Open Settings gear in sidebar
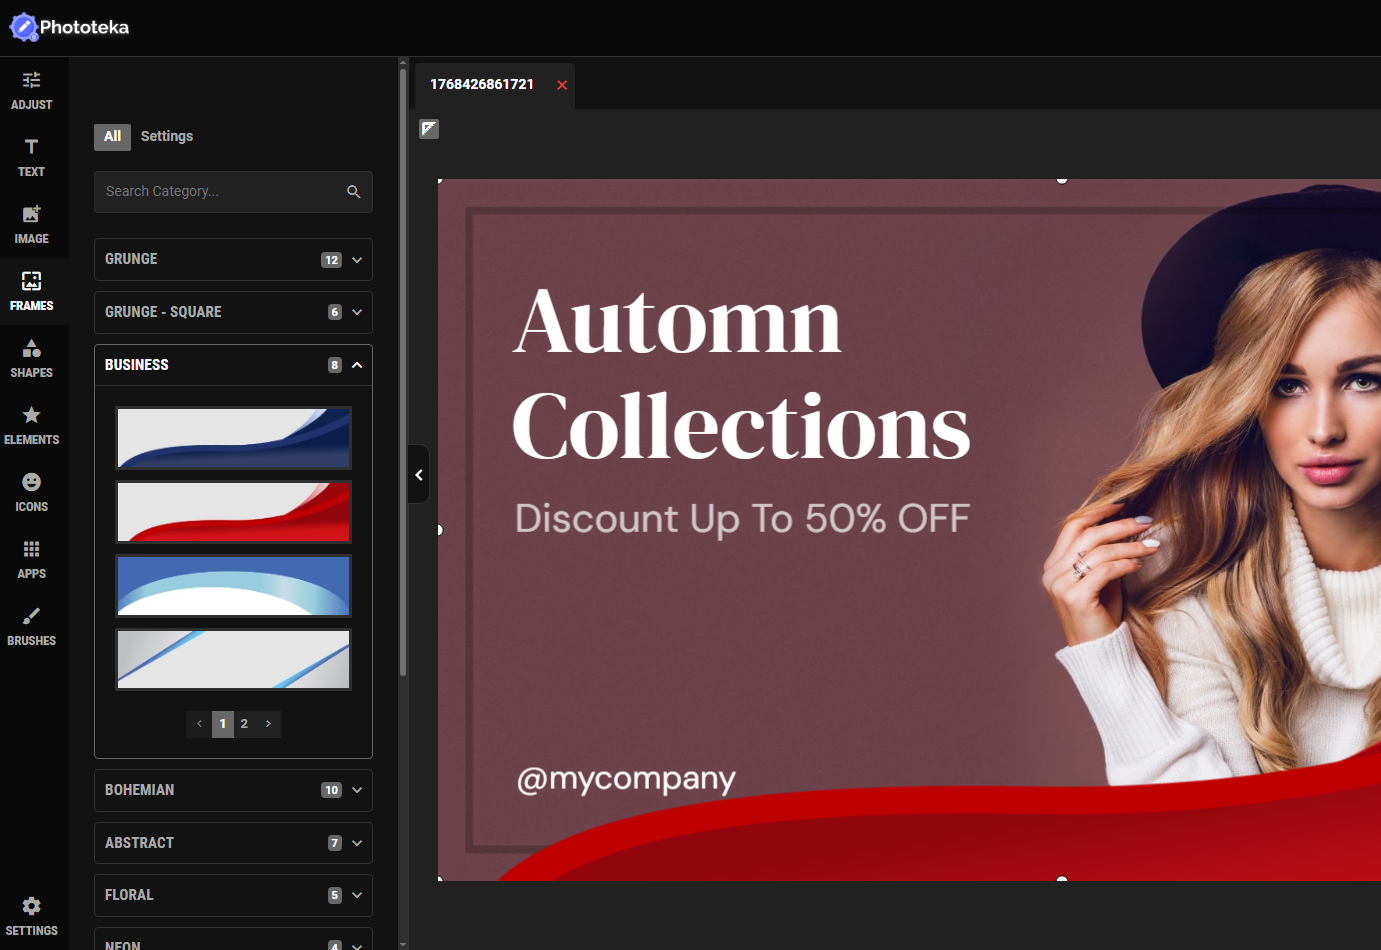 (x=31, y=915)
